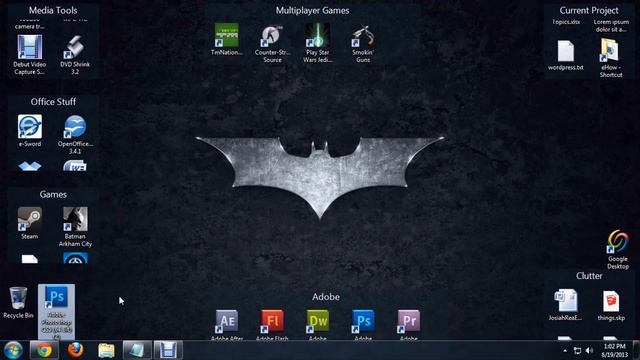Open Windows Explorer taskbar folder
Screen dimensions: 640x360
pyautogui.click(x=106, y=350)
